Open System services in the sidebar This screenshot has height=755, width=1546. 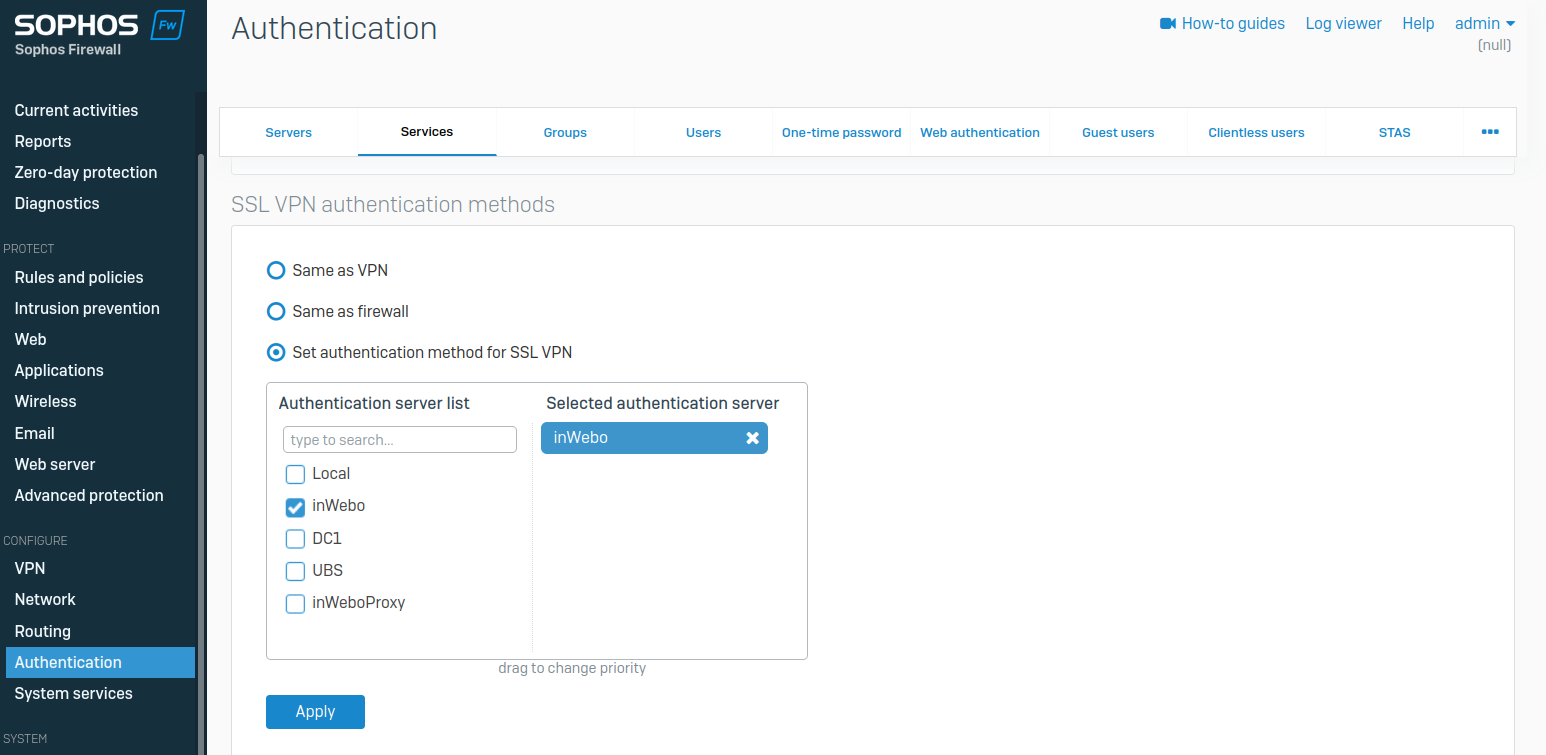[73, 693]
